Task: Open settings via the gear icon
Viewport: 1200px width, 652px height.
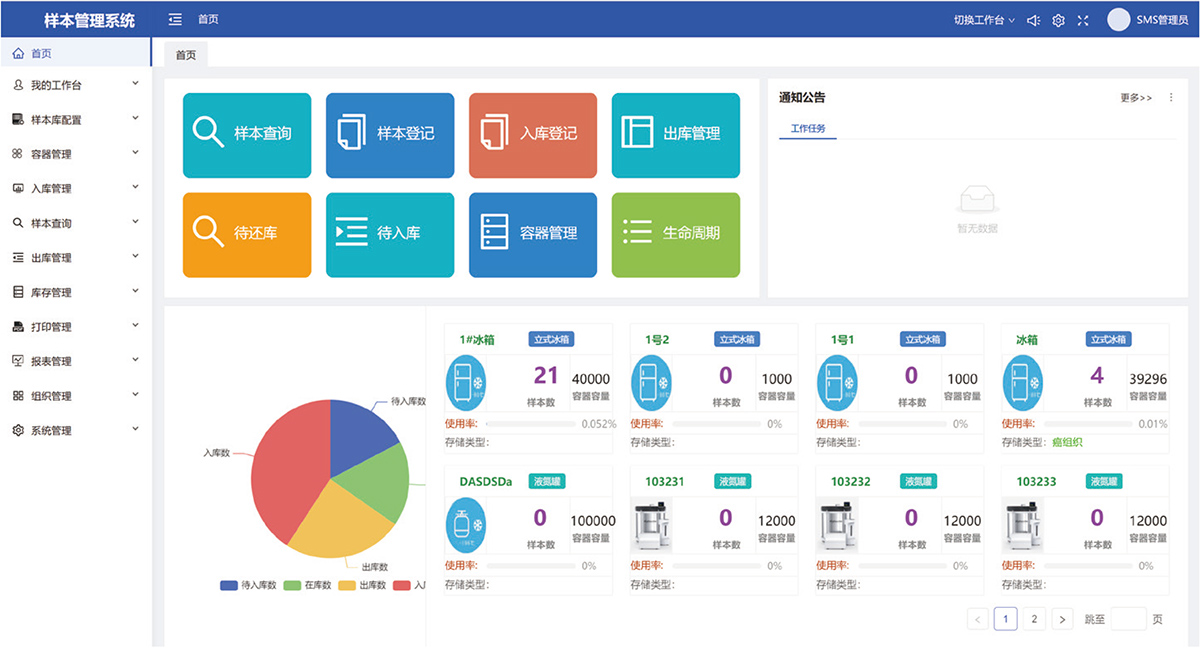Action: [x=1058, y=20]
